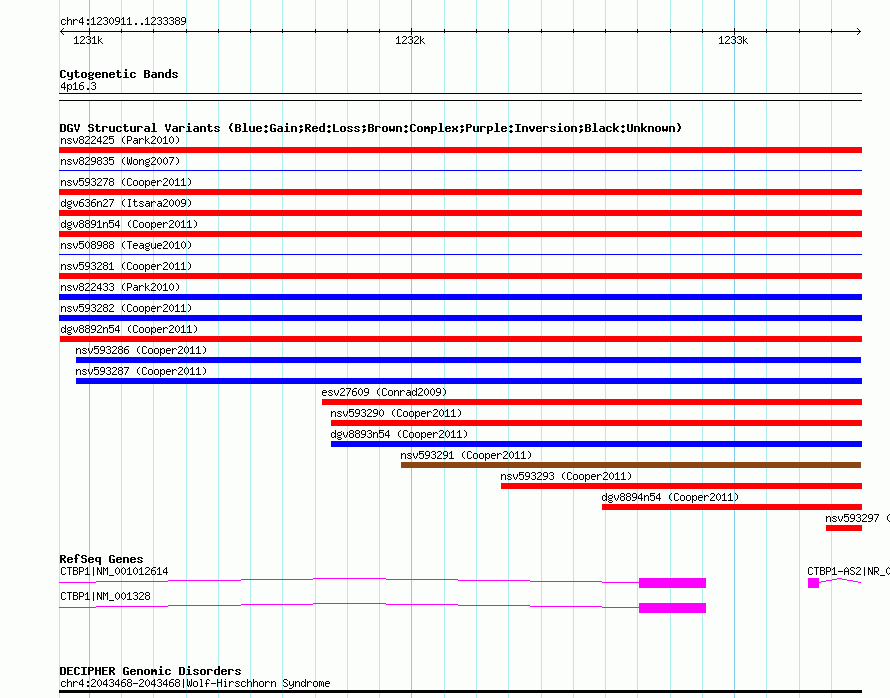Open variant esv27609 (Conrad2009) label
This screenshot has width=890, height=698.
(x=384, y=392)
